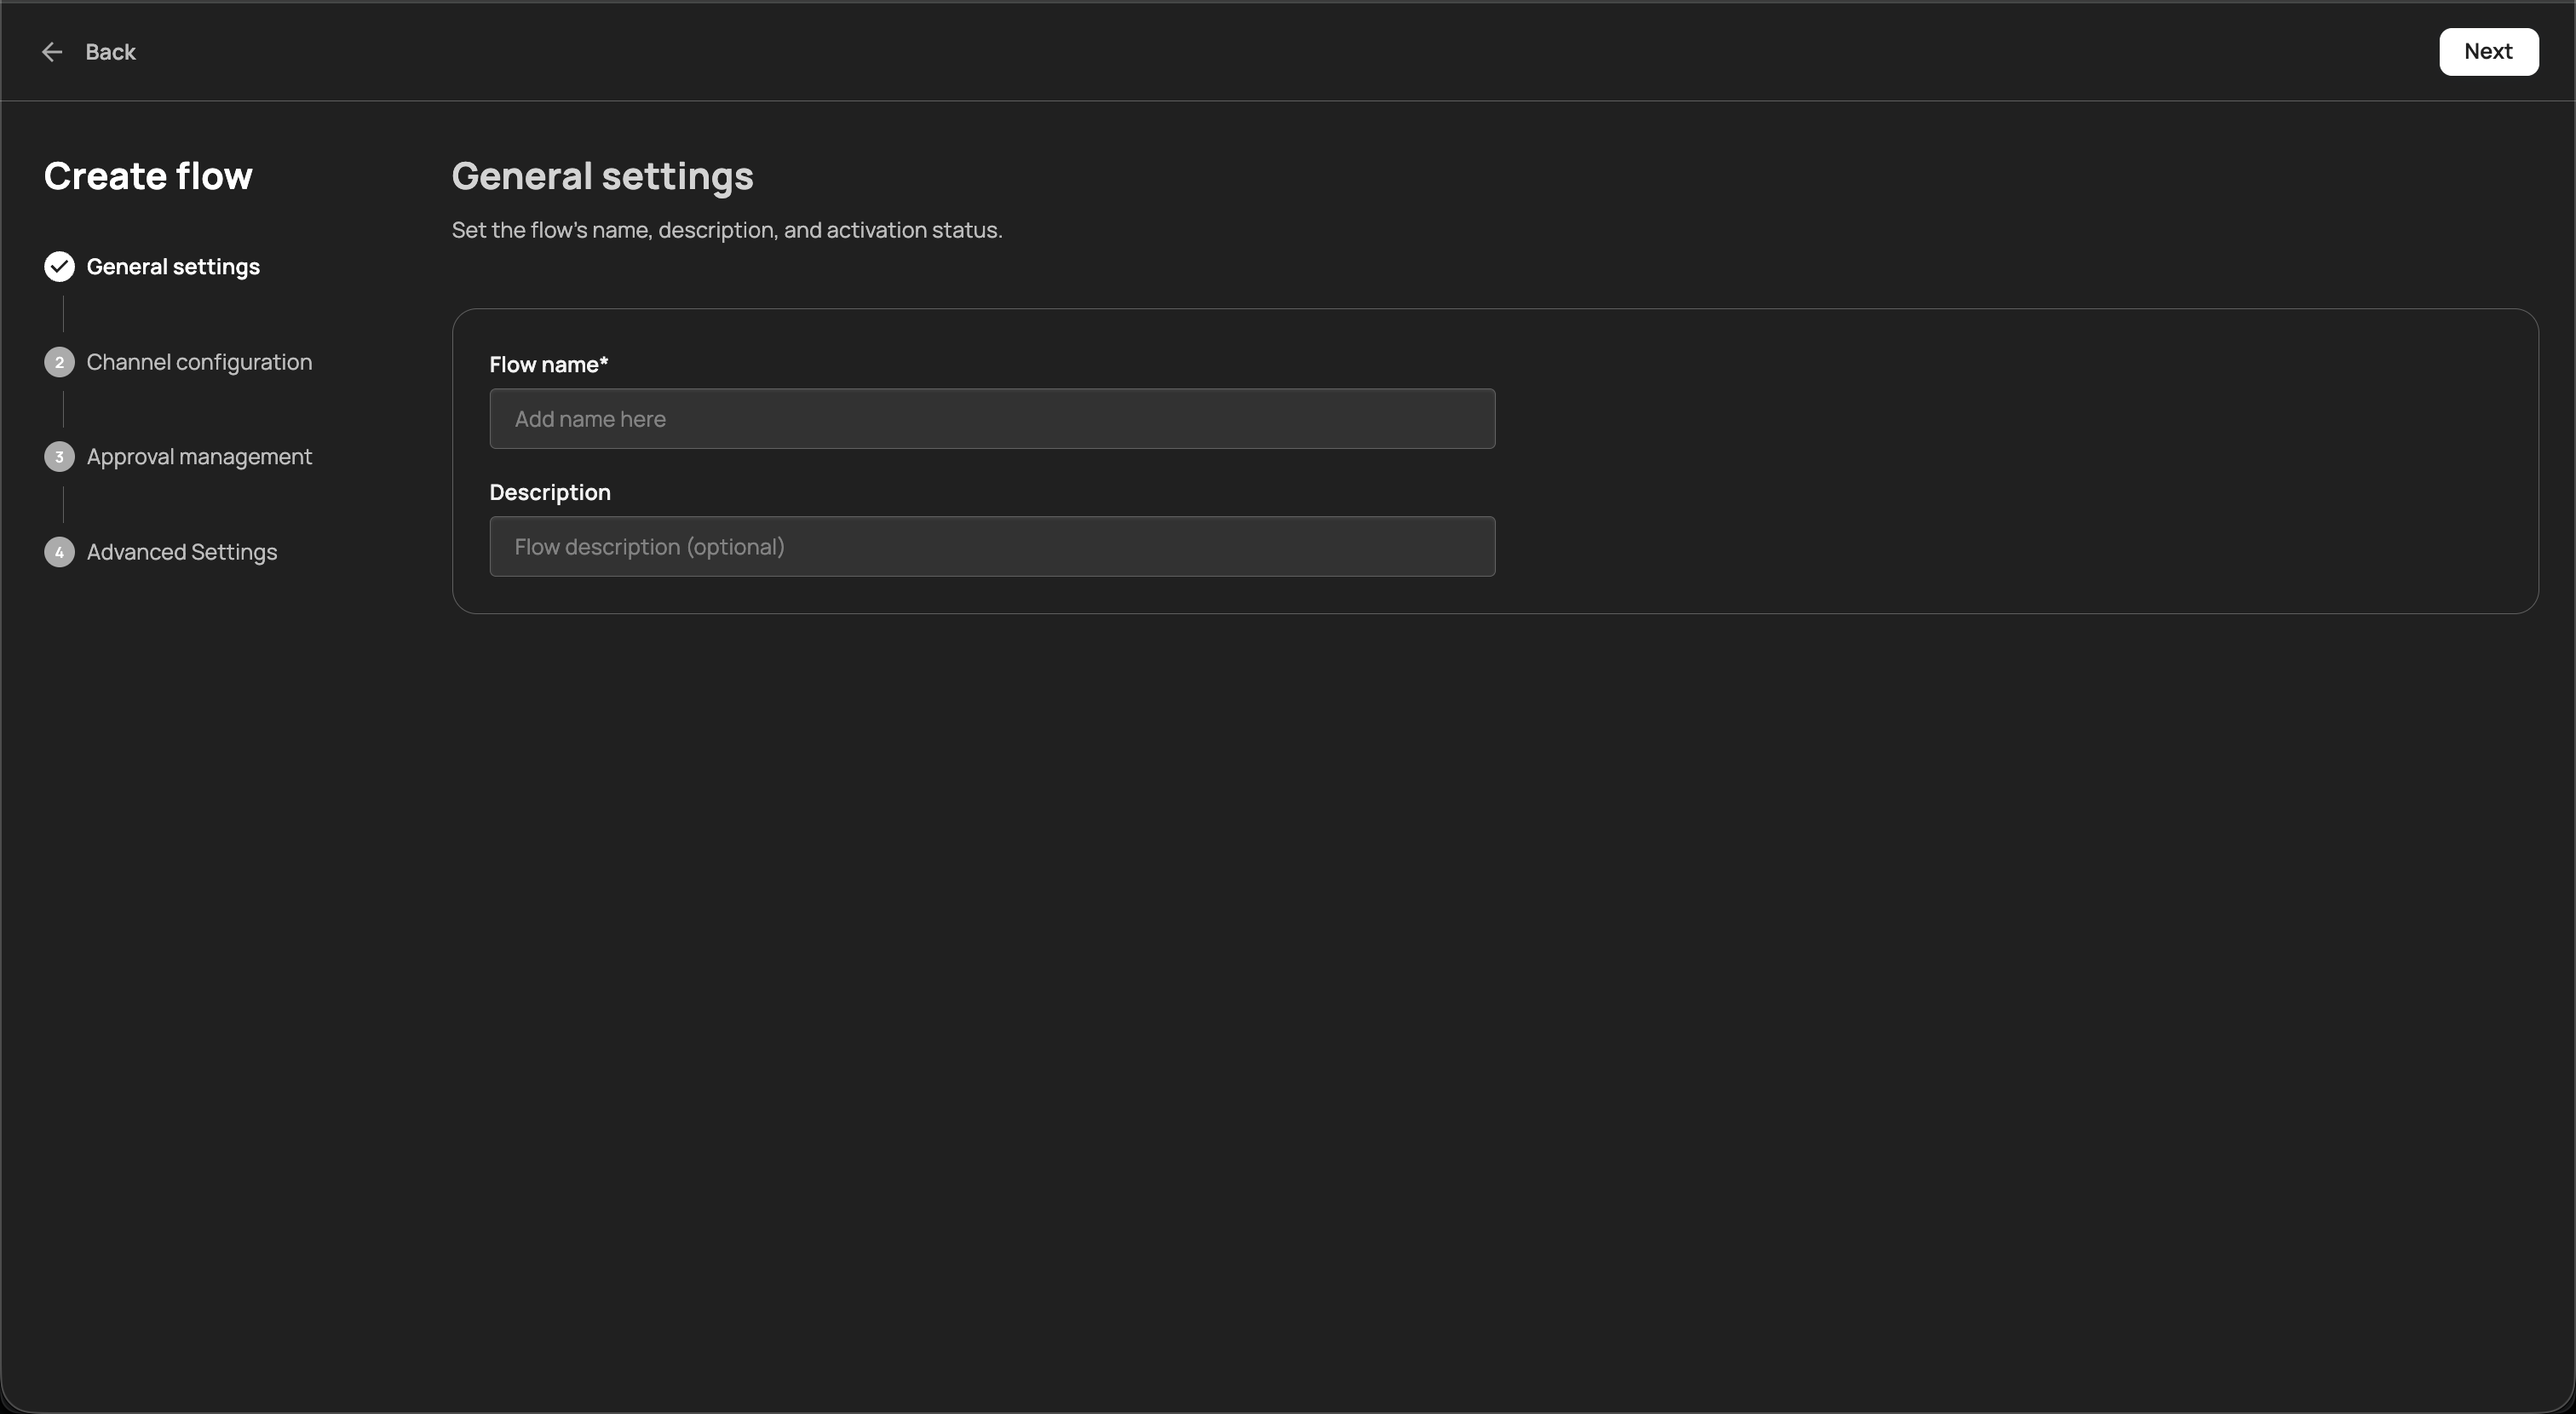Click the Create flow sidebar heading
Screen dimensions: 2576x1414
pos(147,176)
